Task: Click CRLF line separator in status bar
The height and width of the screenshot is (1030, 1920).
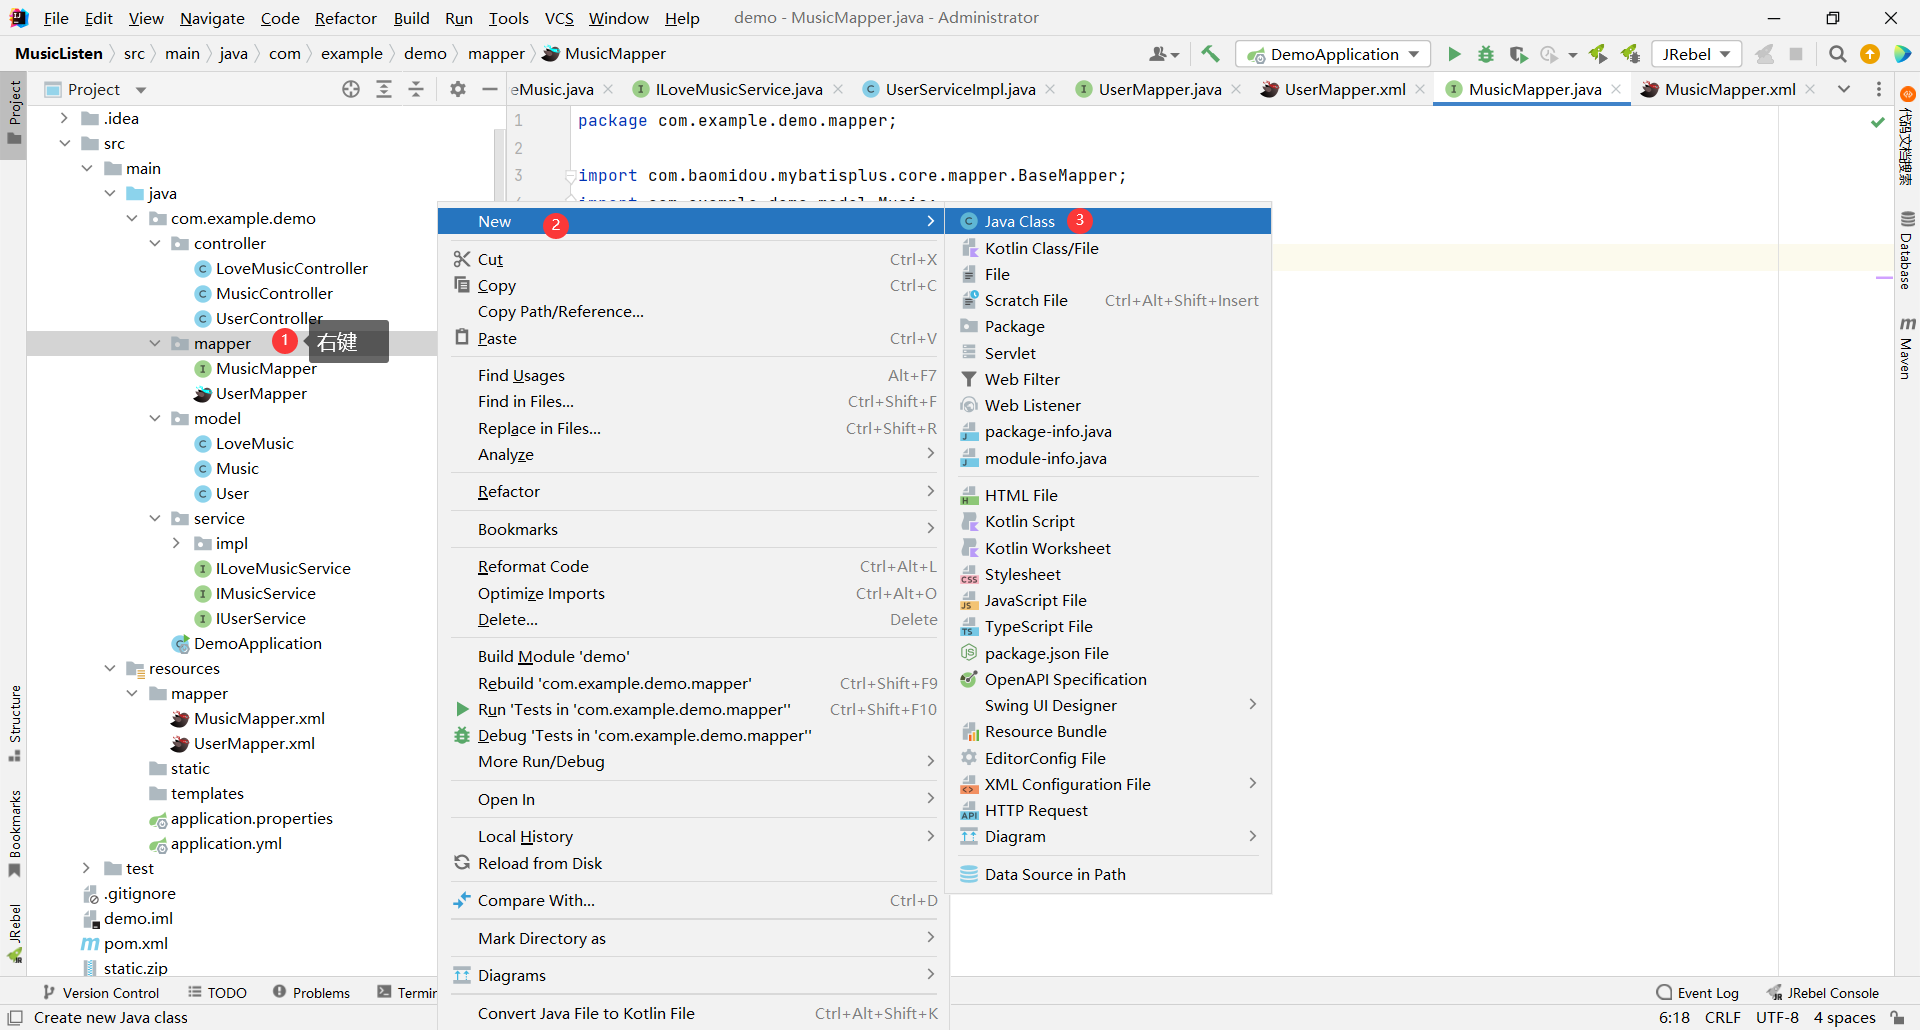Action: pyautogui.click(x=1722, y=1018)
